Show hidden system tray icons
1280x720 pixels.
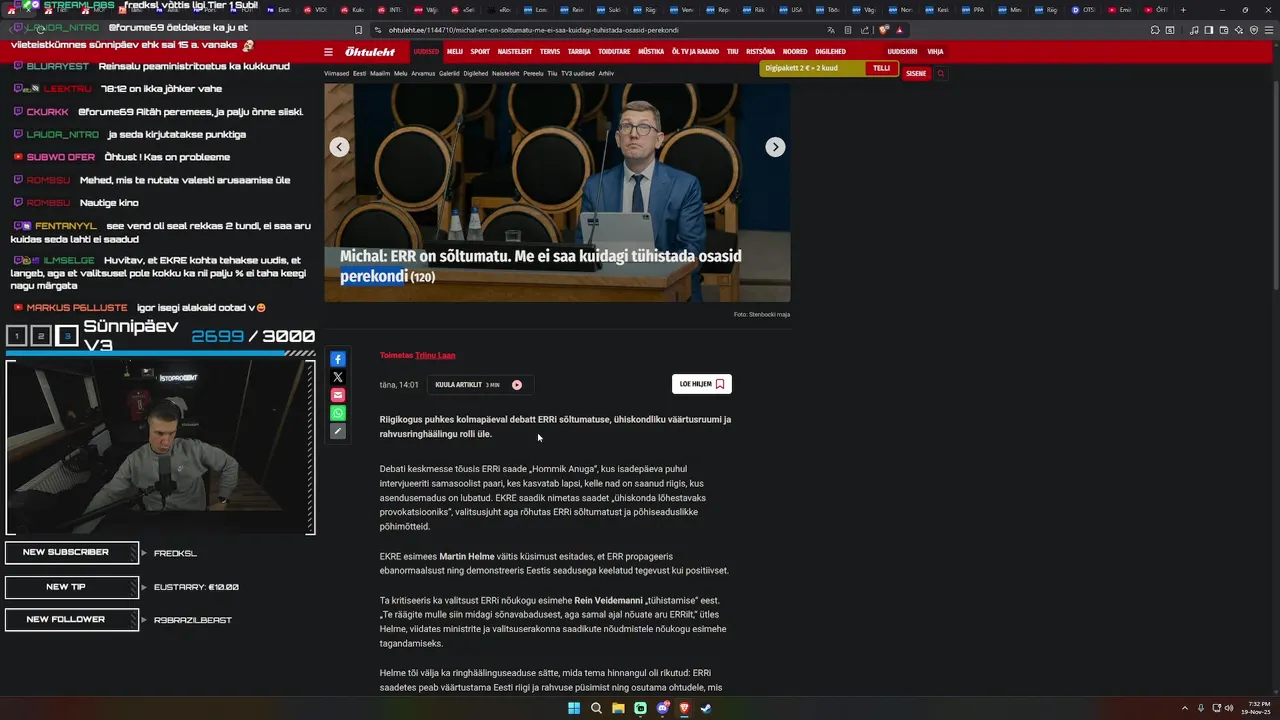(x=1185, y=708)
